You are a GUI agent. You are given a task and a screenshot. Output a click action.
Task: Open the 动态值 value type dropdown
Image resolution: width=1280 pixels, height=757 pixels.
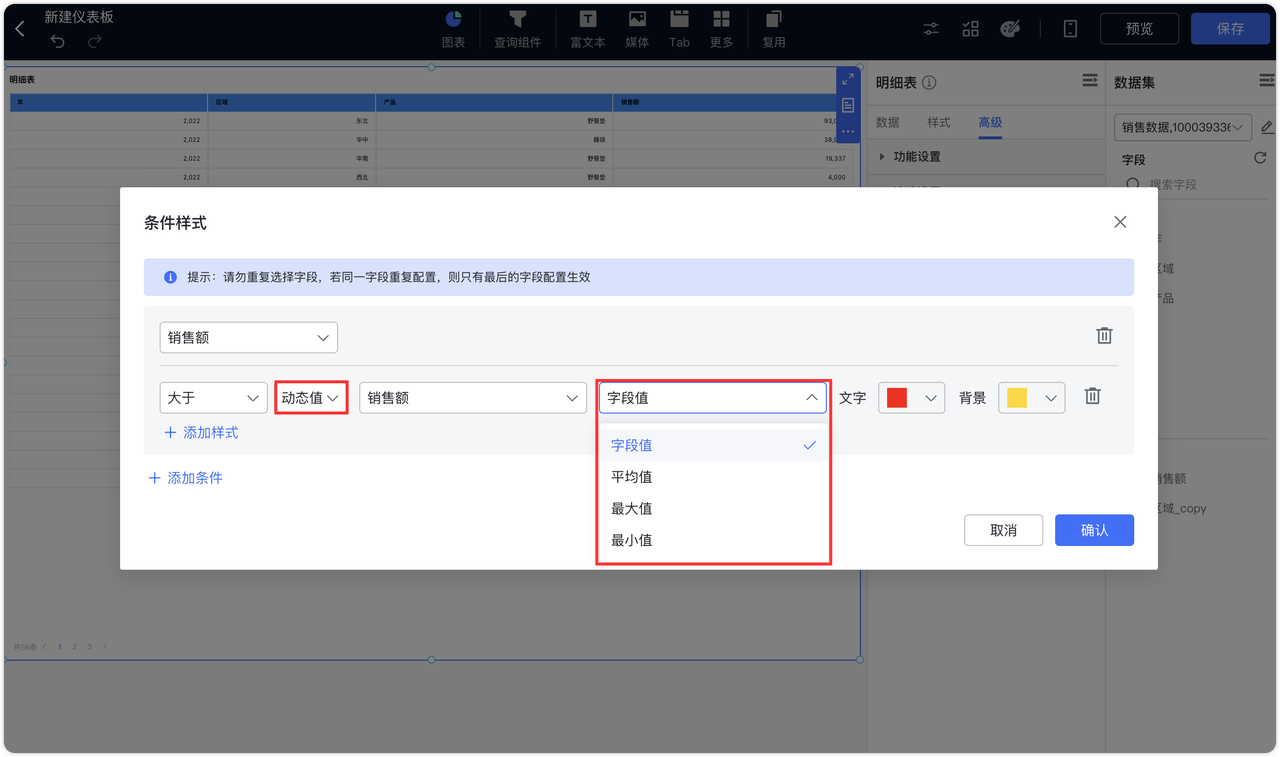click(x=311, y=398)
